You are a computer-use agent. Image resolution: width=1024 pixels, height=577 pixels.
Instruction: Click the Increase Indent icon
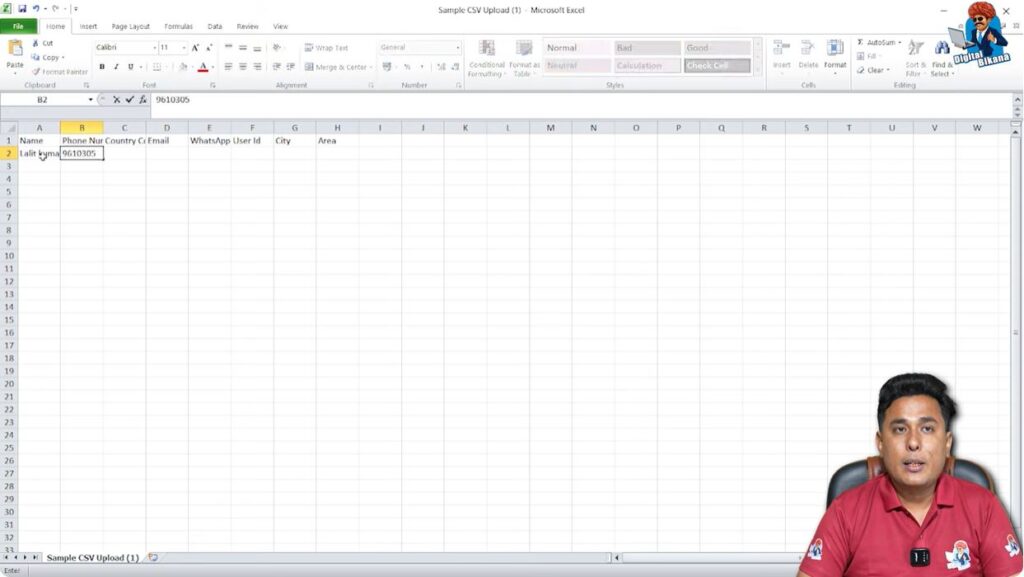click(291, 67)
